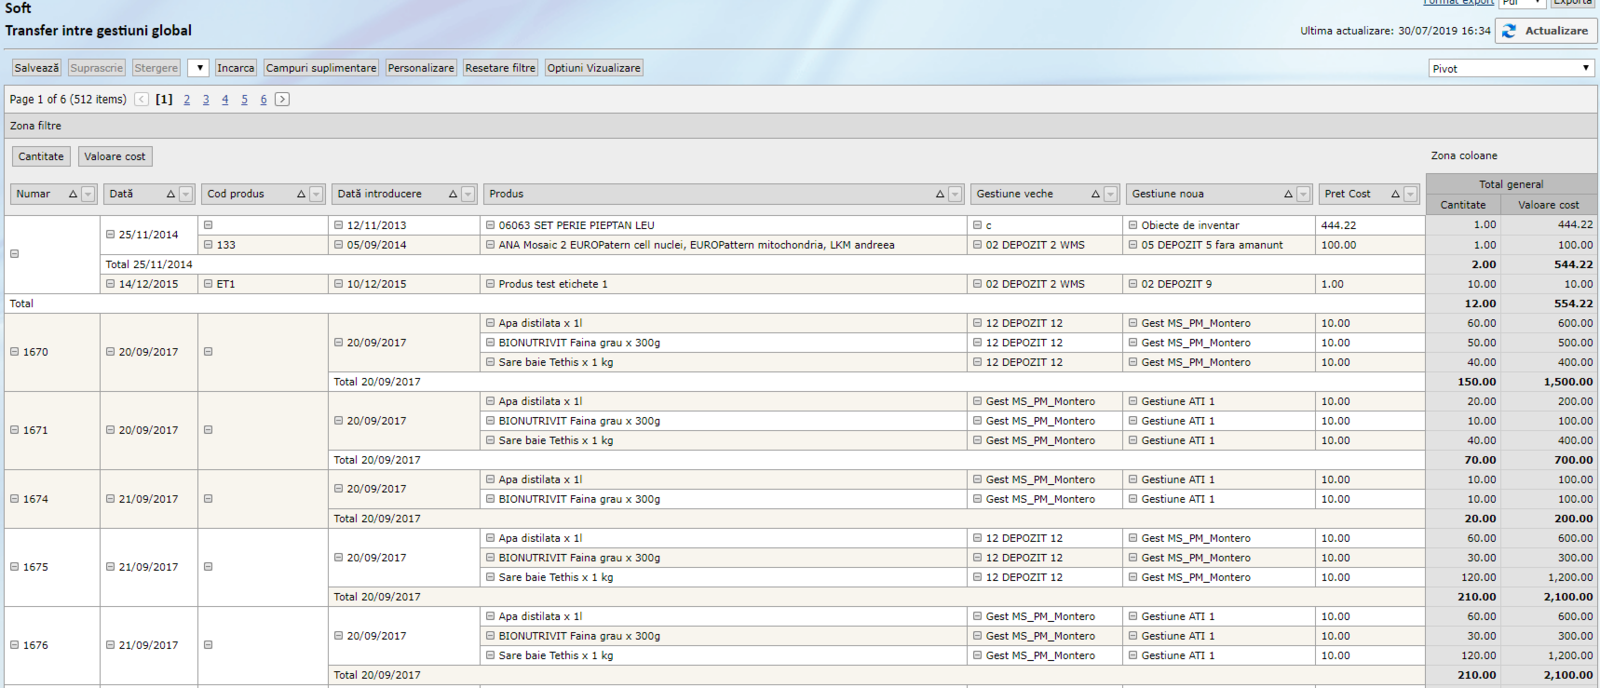Screen dimensions: 1600x688
Task: Jump to page 6 of results
Action: [x=263, y=100]
